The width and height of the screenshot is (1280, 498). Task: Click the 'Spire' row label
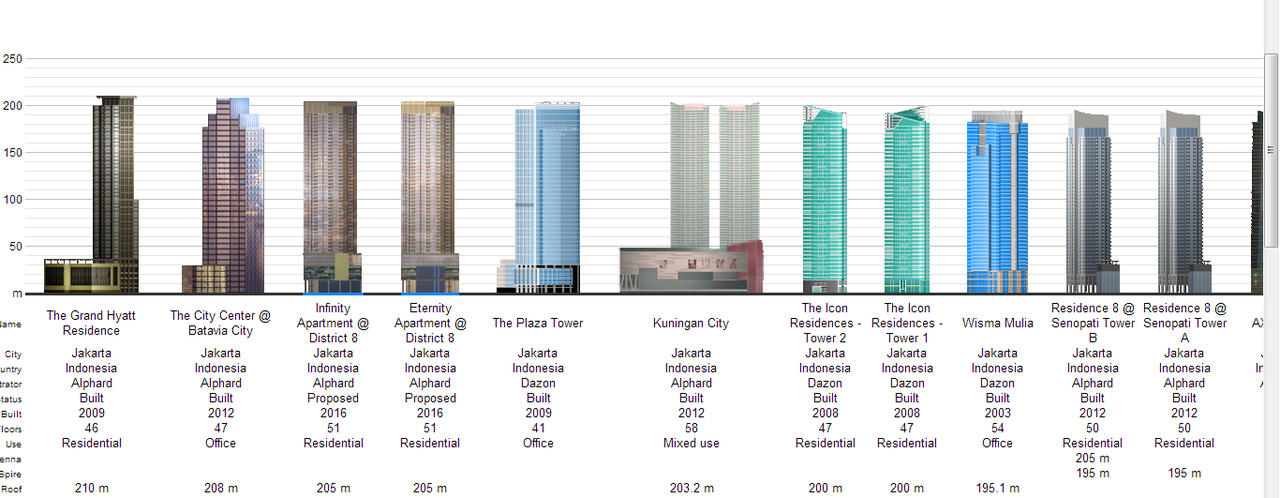click(11, 474)
